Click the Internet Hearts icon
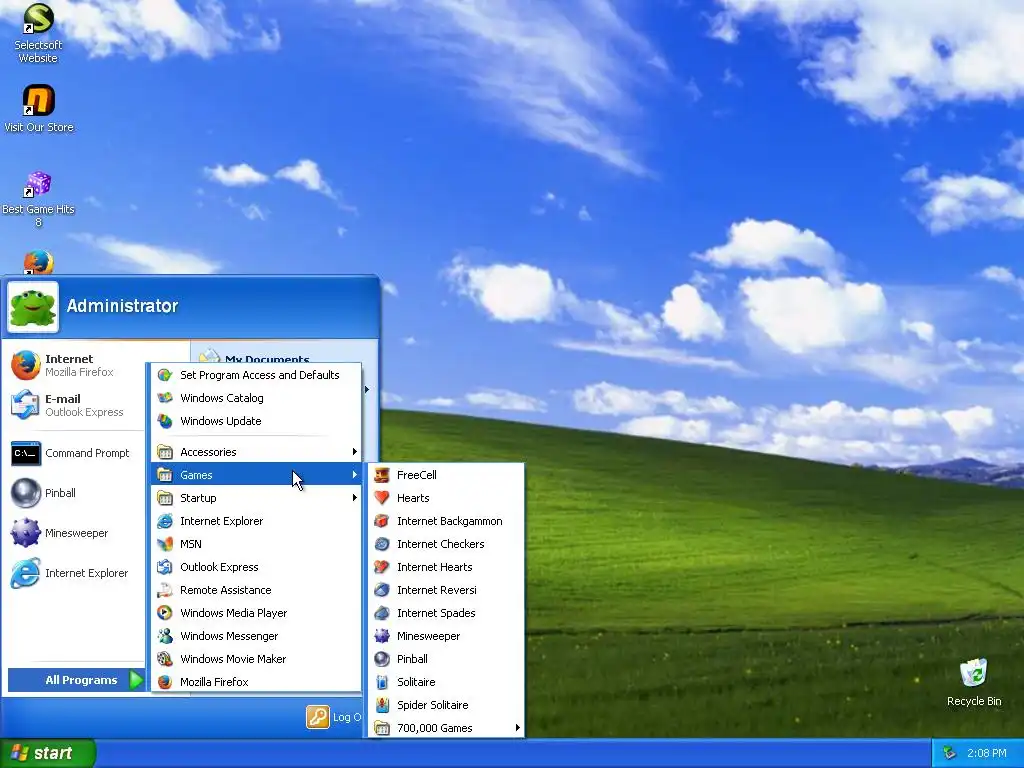 (x=382, y=567)
